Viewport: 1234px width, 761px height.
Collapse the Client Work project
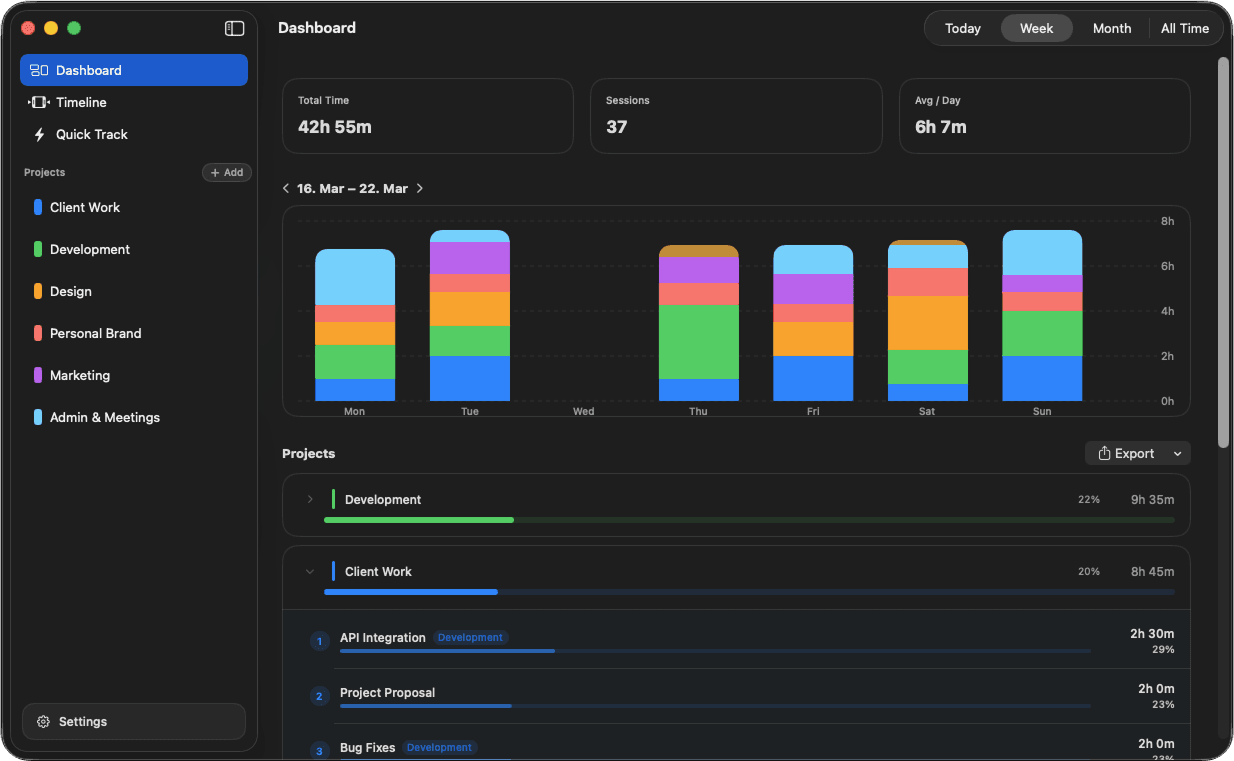pos(310,571)
